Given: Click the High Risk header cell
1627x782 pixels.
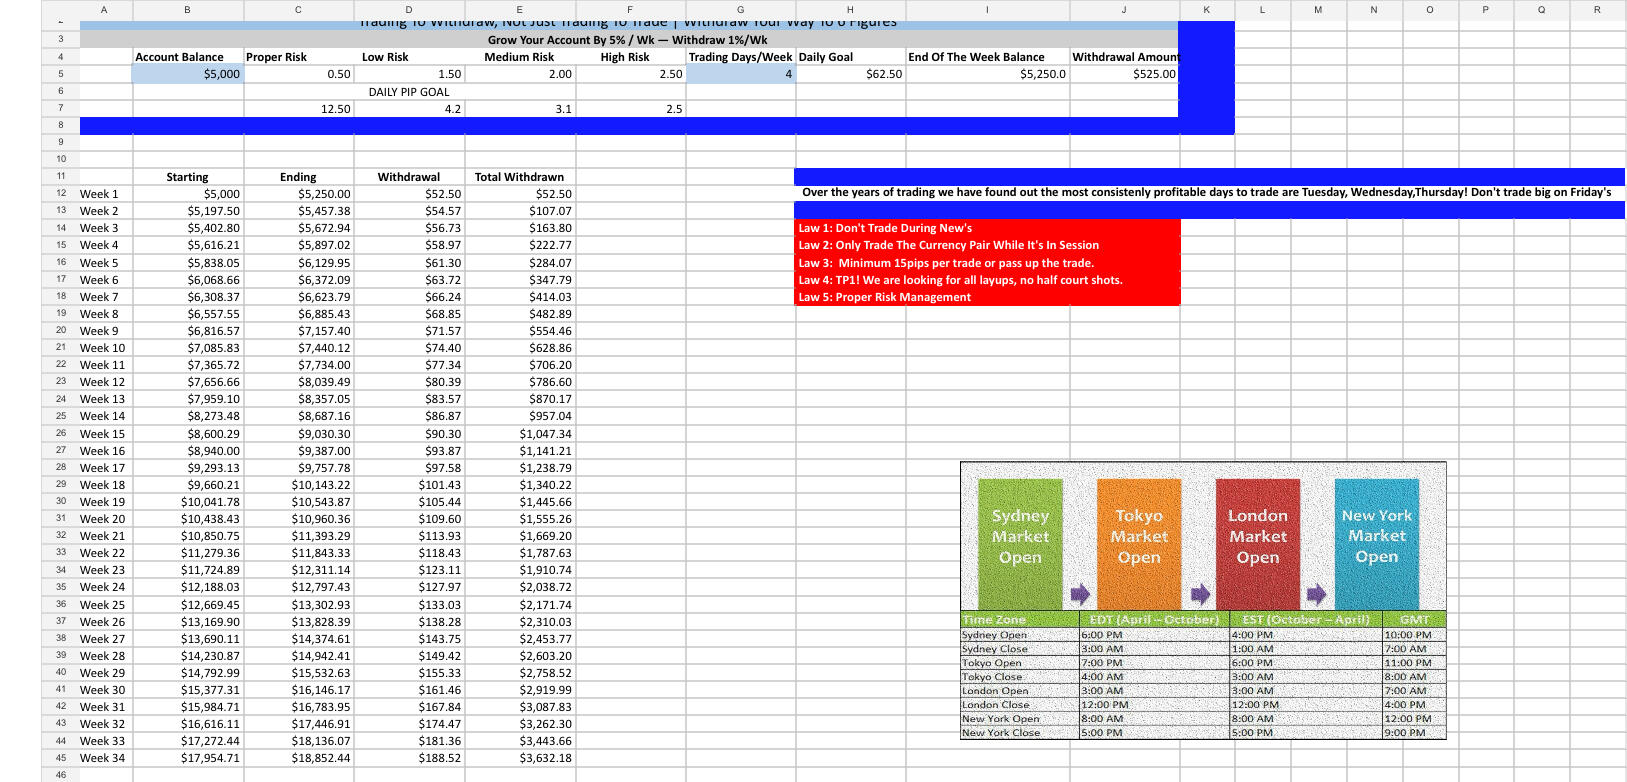Looking at the screenshot, I should [x=630, y=57].
